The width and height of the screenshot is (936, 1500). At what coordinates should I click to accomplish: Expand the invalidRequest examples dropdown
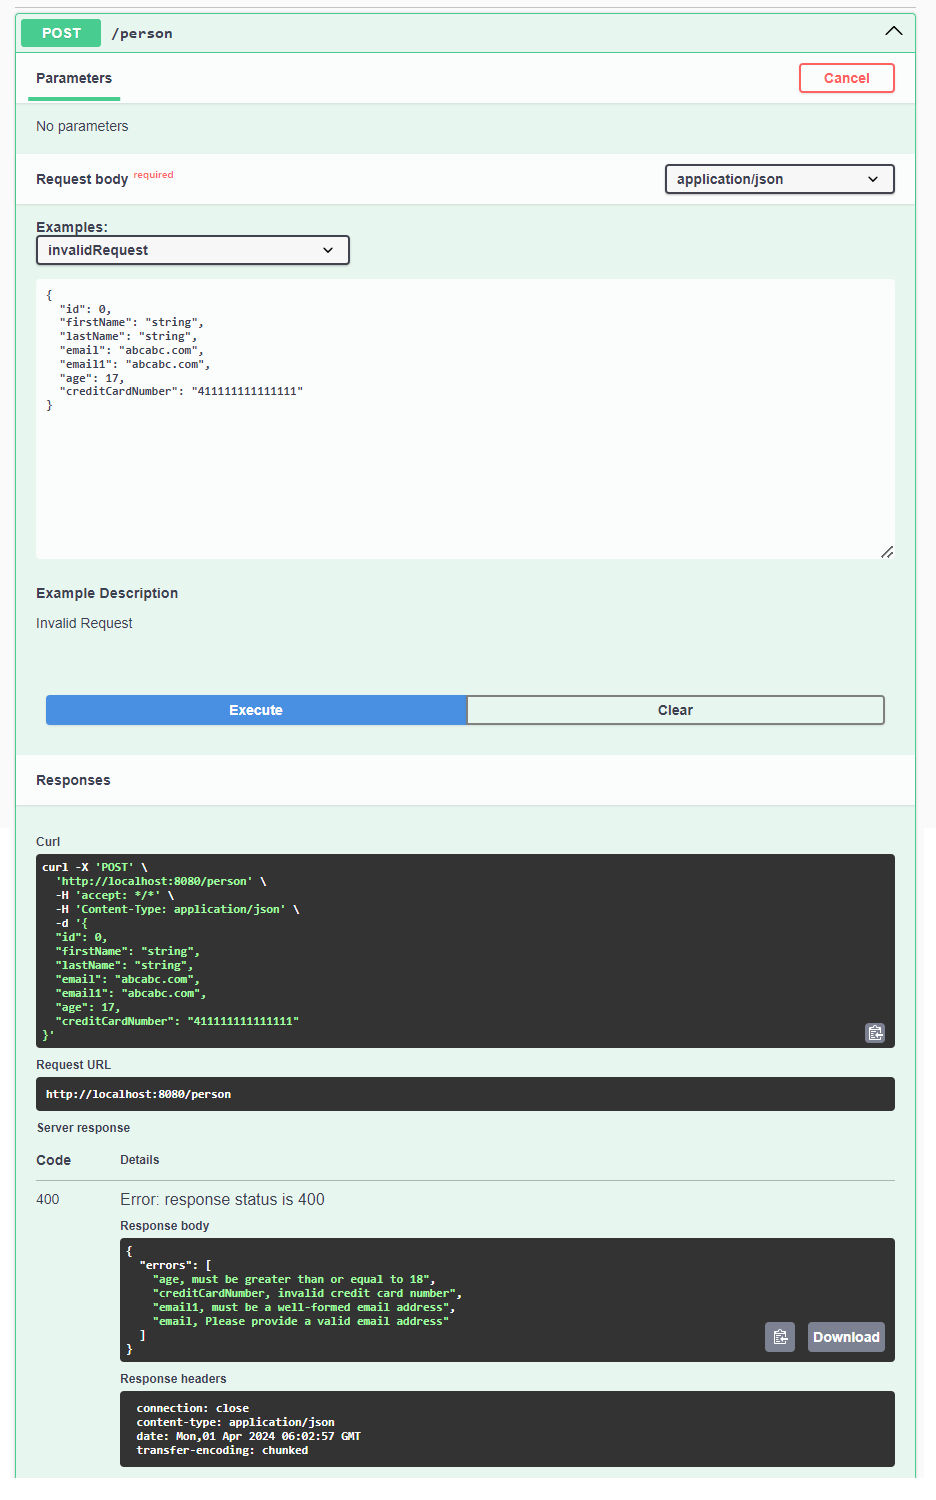[193, 250]
